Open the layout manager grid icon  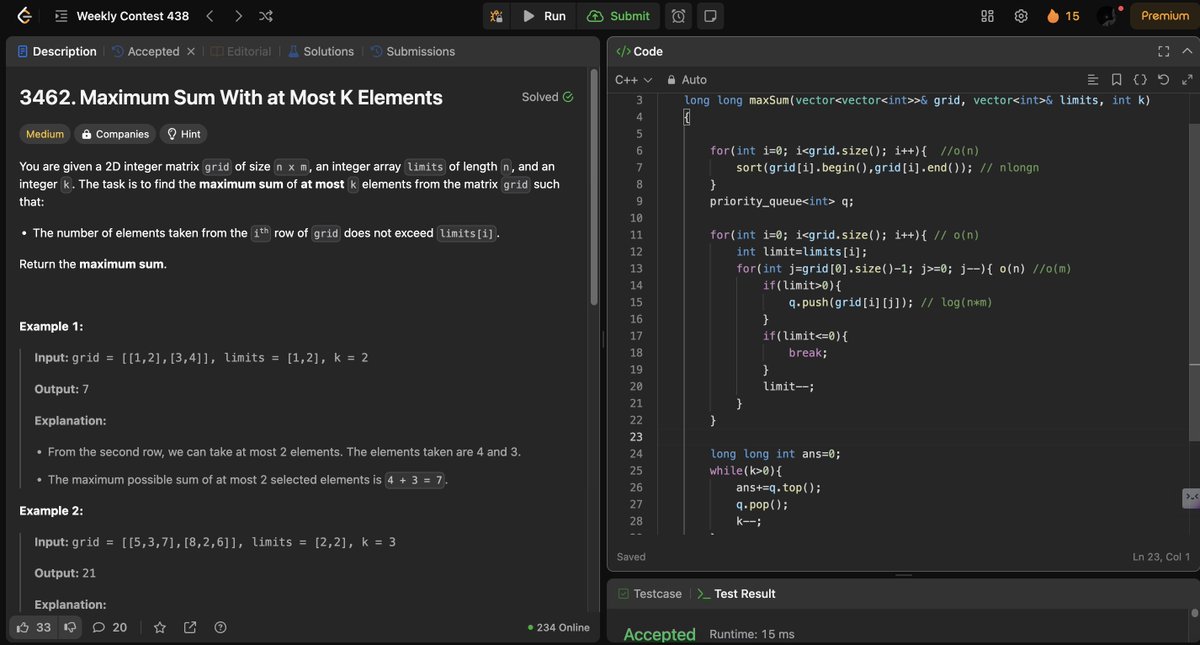coord(987,16)
